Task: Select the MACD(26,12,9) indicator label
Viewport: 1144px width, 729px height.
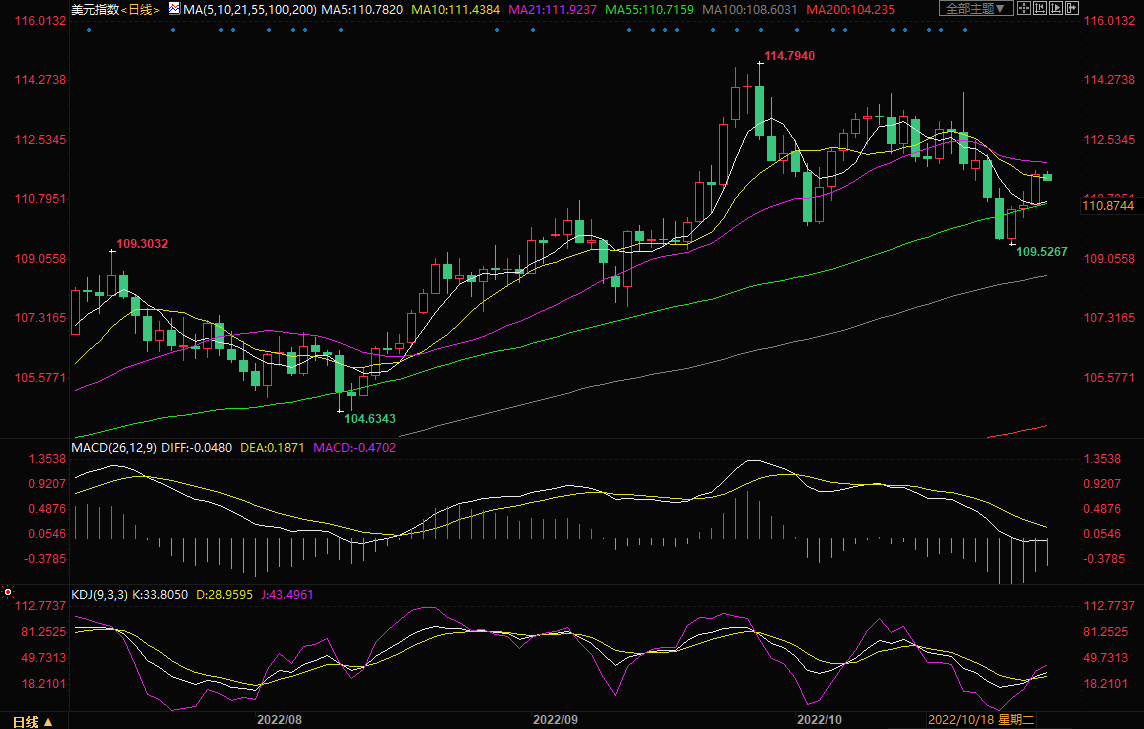Action: [x=113, y=447]
